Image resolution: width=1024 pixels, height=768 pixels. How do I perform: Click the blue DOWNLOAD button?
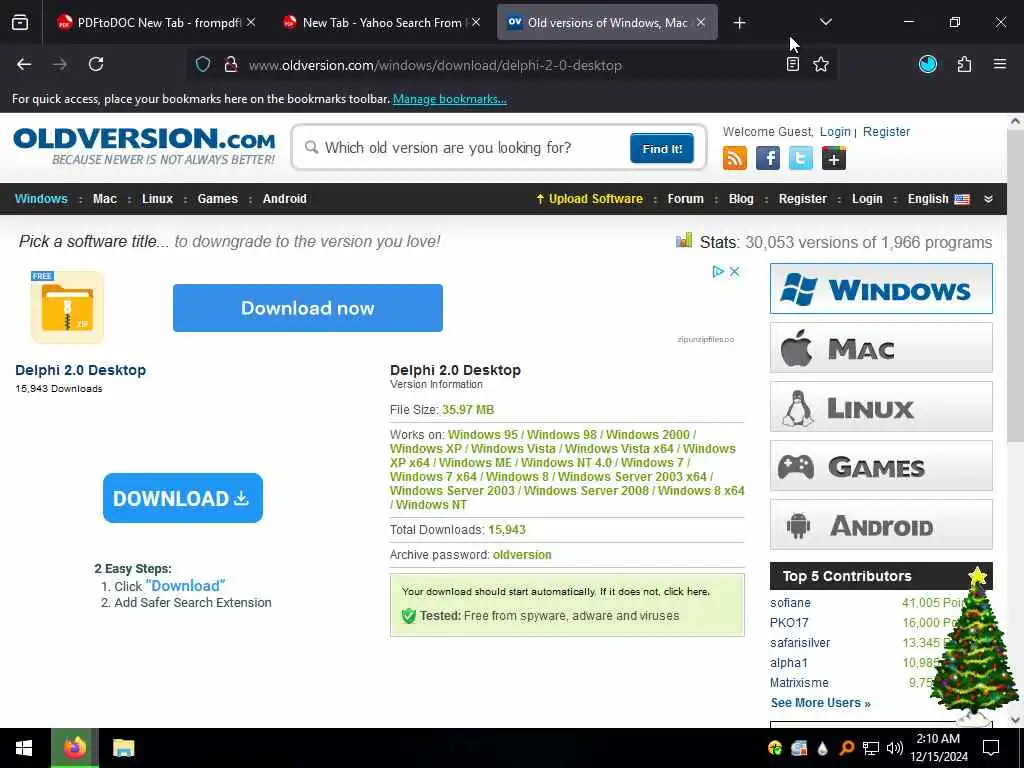pos(183,498)
